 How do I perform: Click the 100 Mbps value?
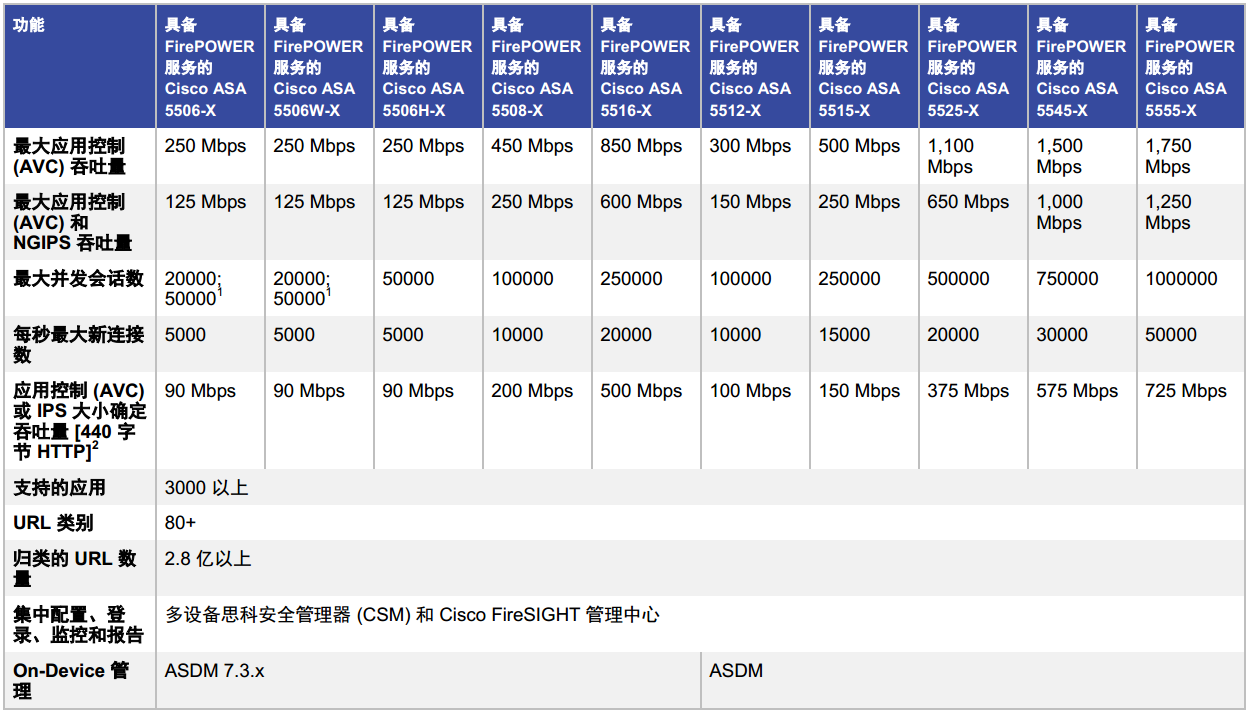751,391
